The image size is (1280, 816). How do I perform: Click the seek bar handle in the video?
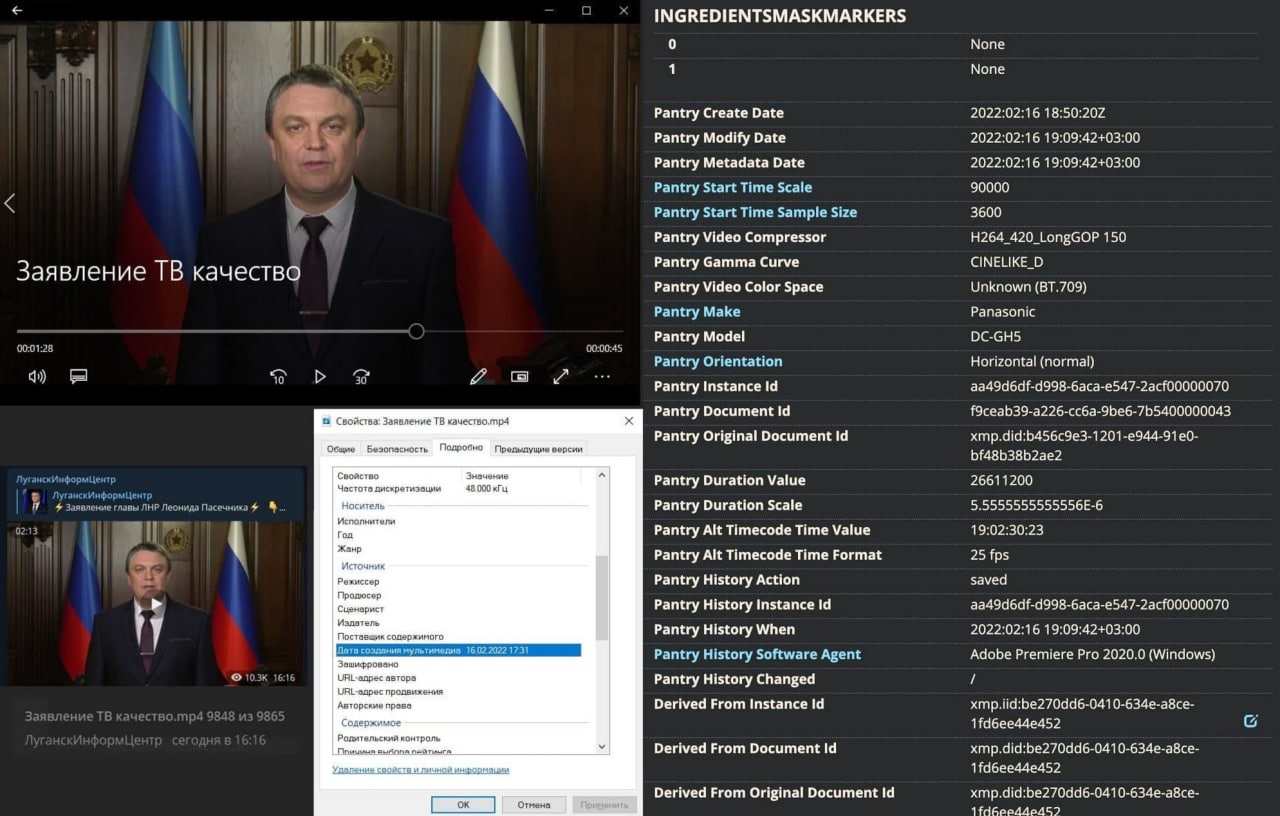click(x=416, y=331)
